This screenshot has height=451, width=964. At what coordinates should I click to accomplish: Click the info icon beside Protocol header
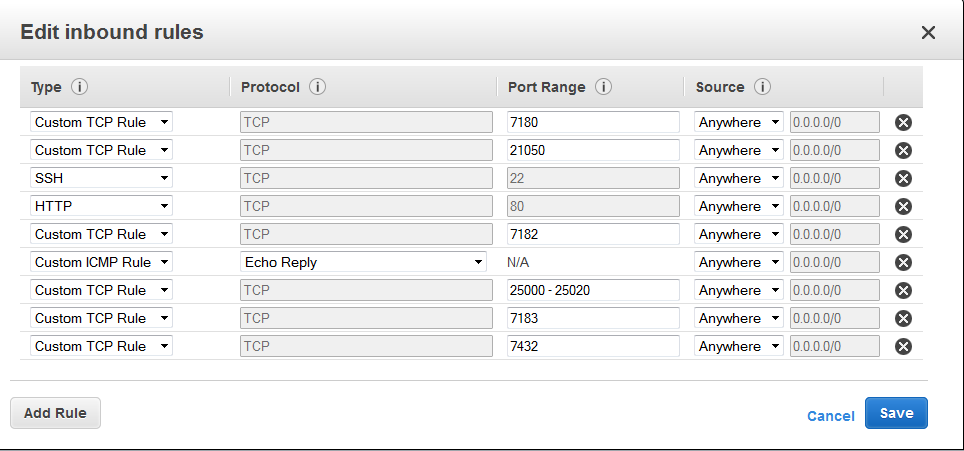pos(317,87)
